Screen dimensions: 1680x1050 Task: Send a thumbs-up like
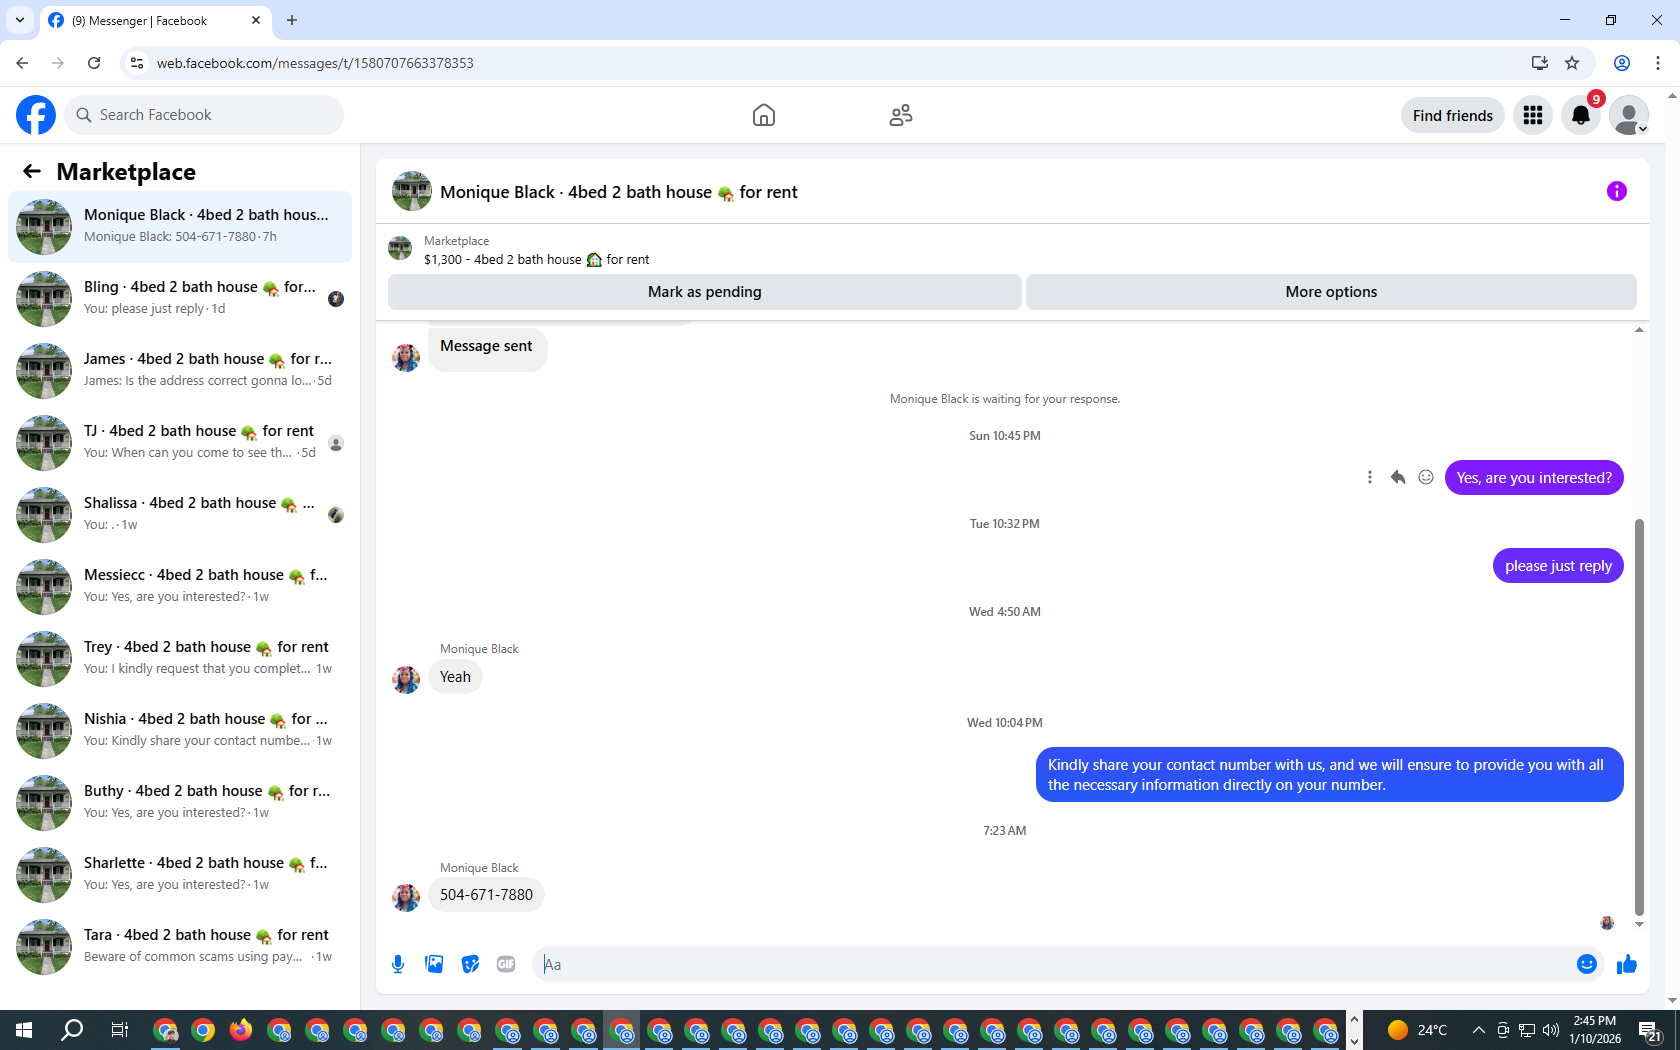point(1627,964)
